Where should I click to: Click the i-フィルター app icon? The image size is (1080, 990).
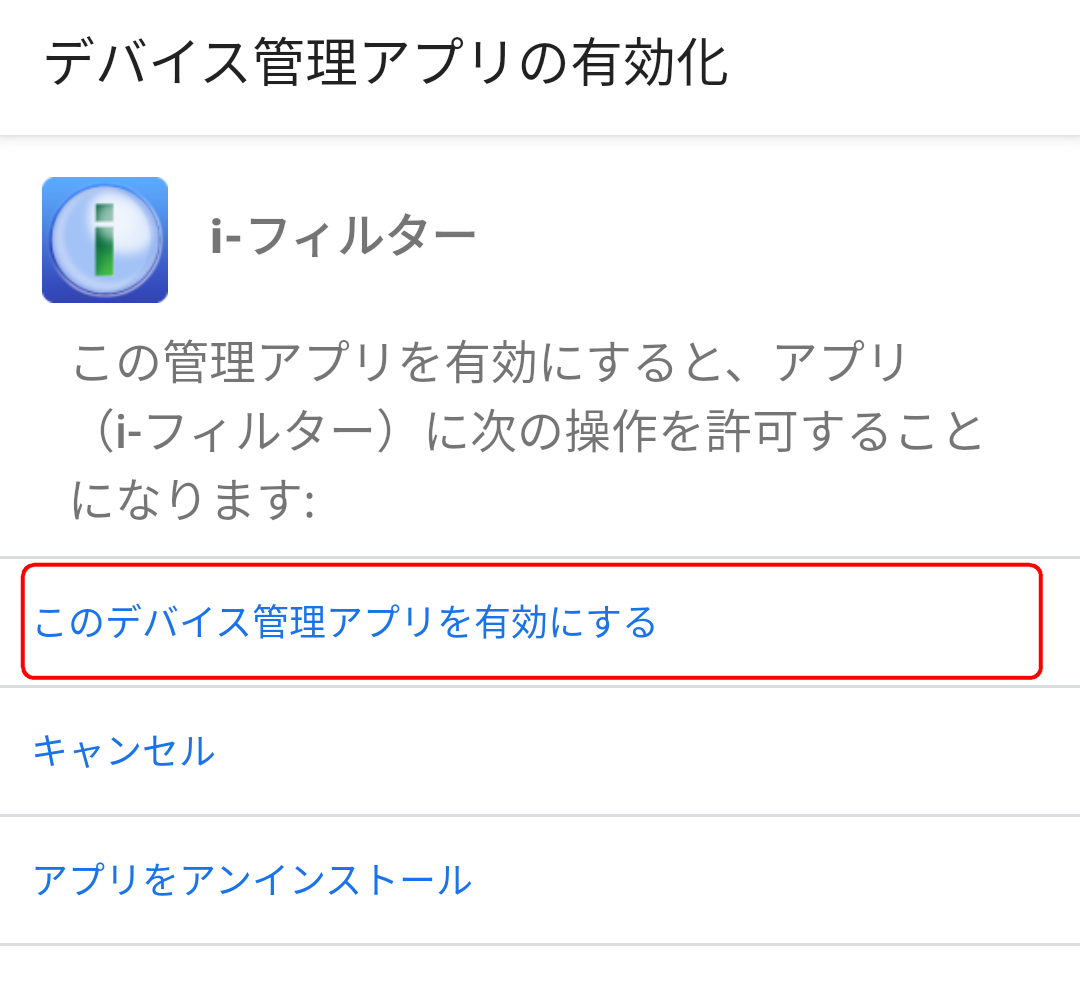click(x=105, y=240)
